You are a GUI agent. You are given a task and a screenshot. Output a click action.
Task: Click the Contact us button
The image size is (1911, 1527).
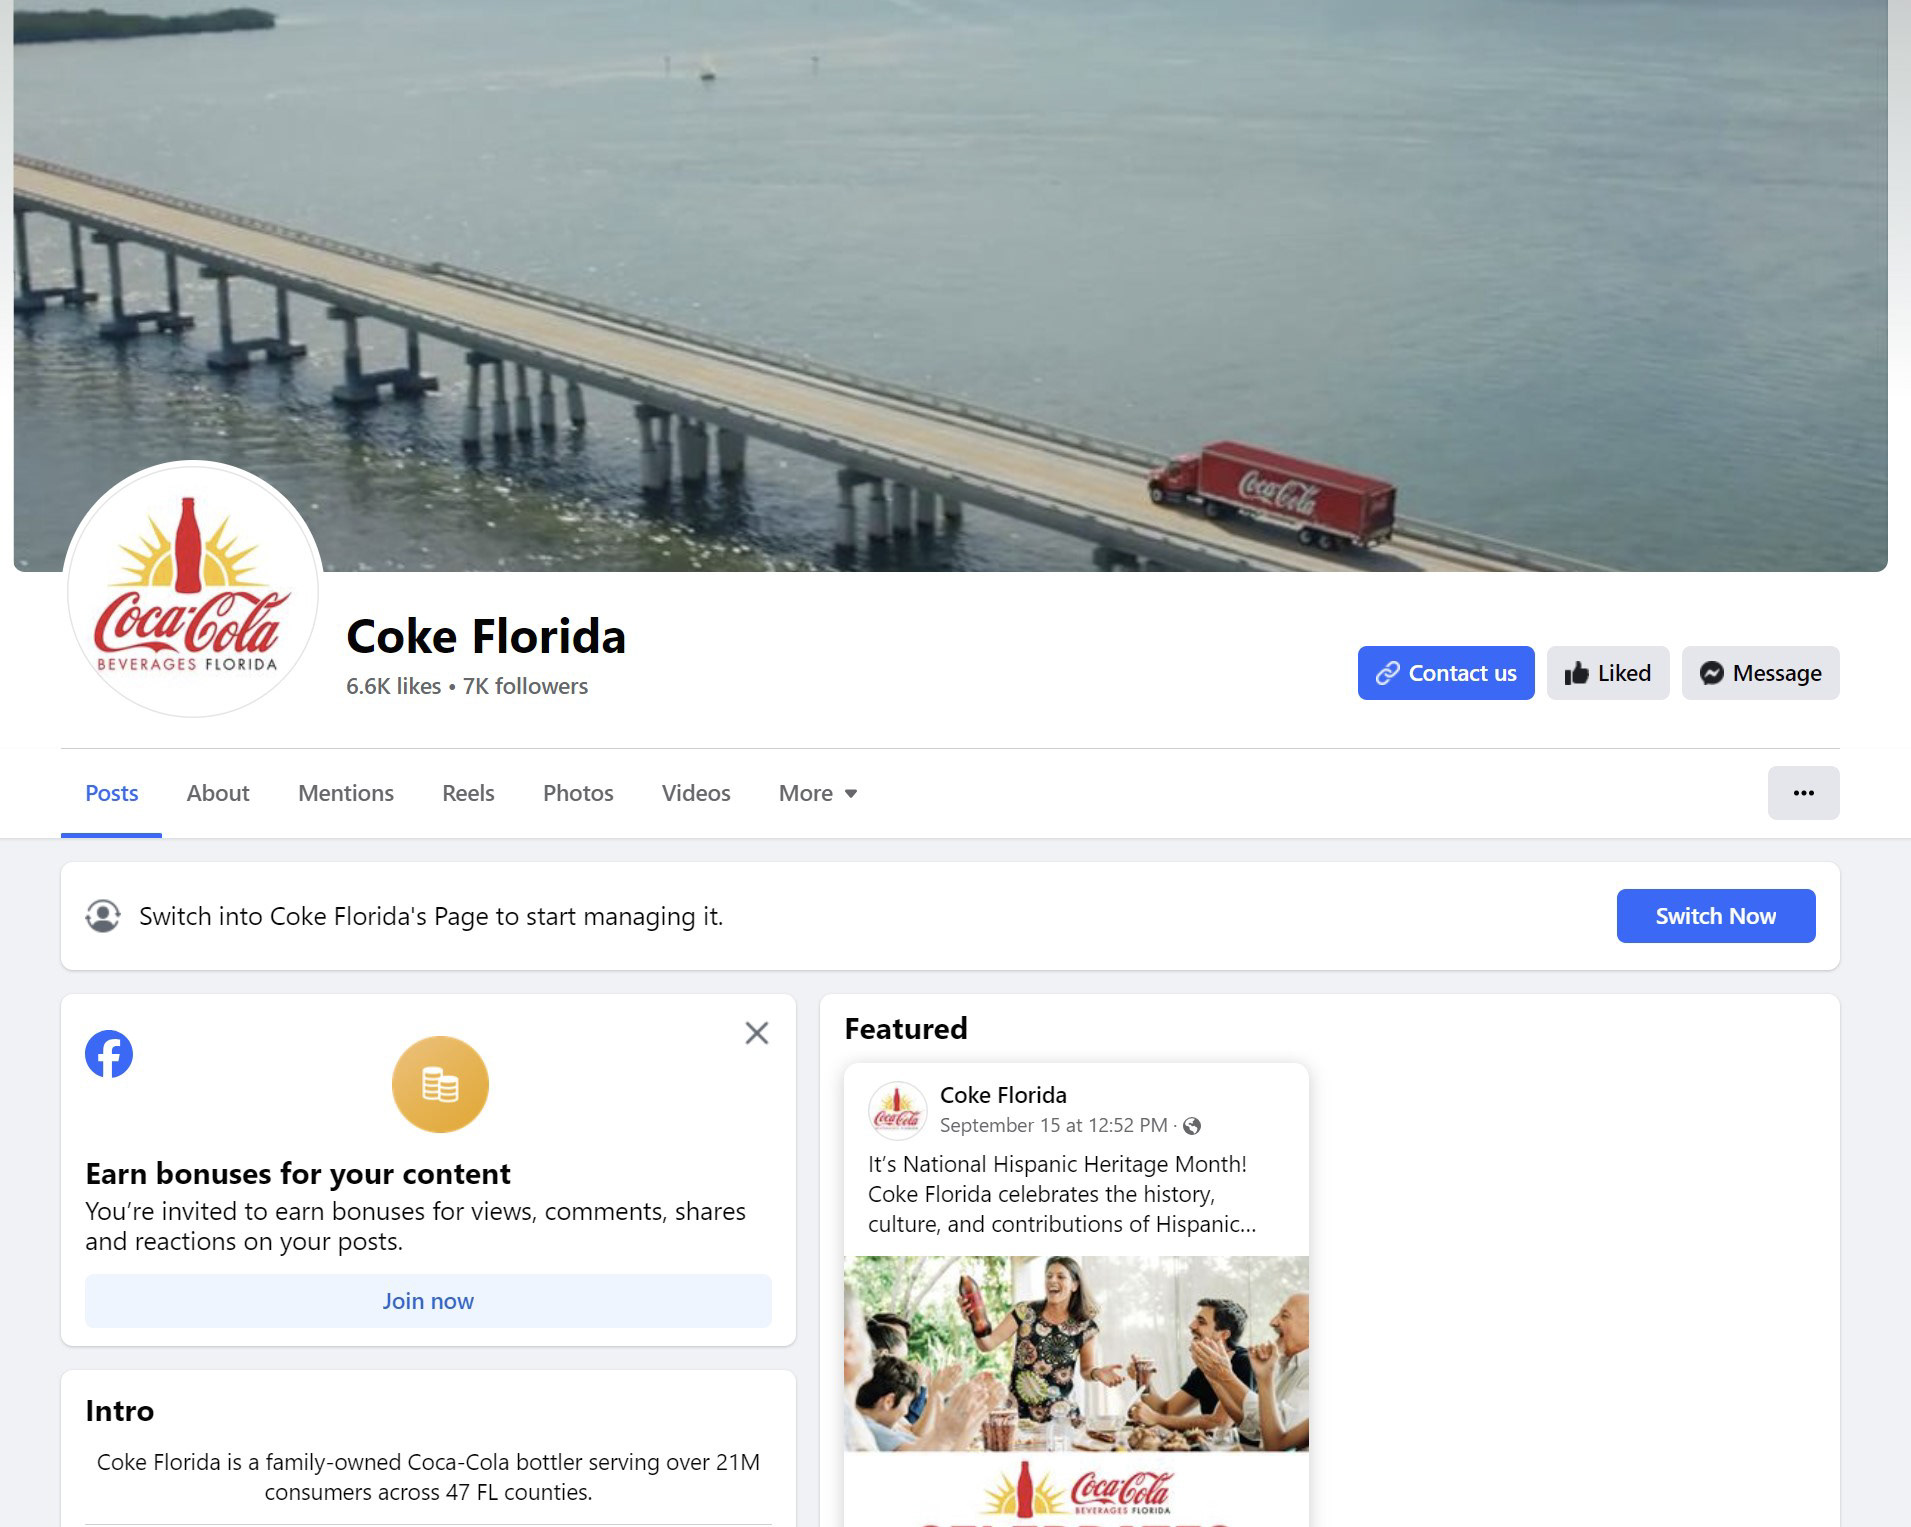(x=1446, y=673)
